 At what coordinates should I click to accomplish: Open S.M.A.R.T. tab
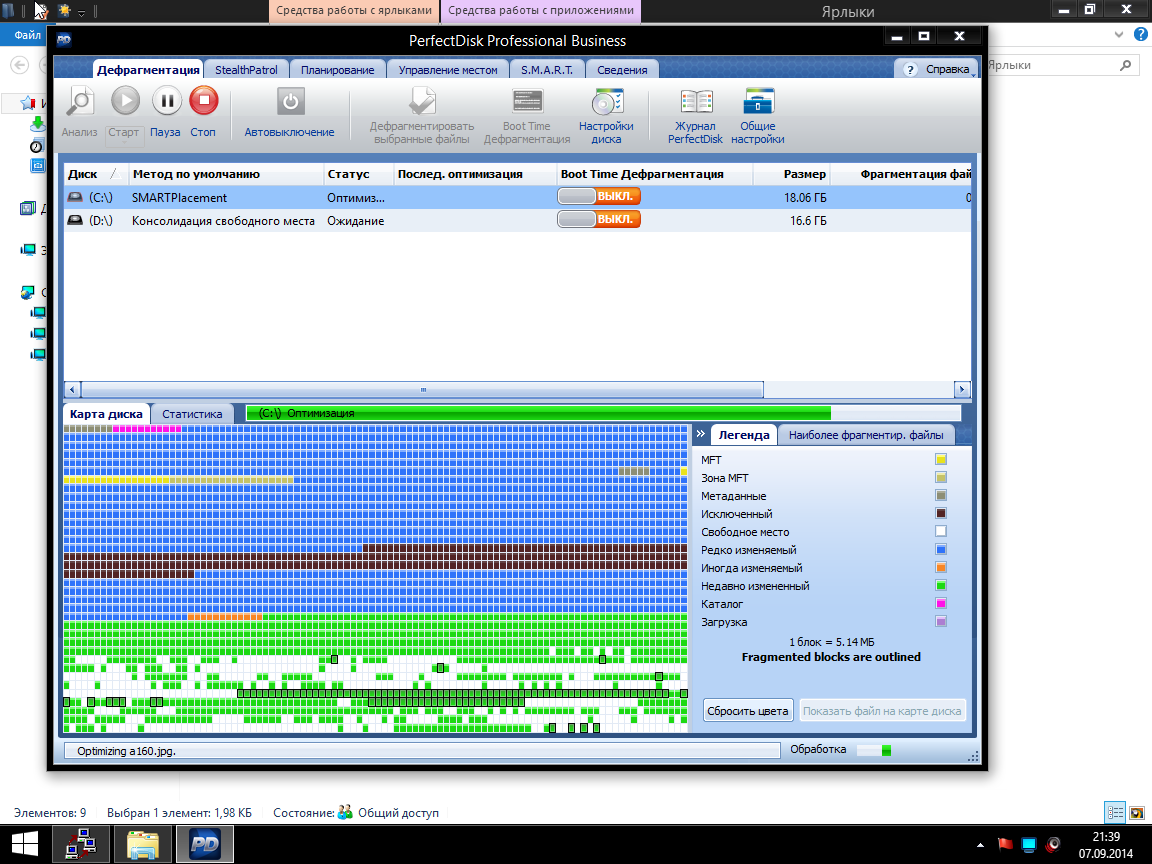[x=547, y=70]
